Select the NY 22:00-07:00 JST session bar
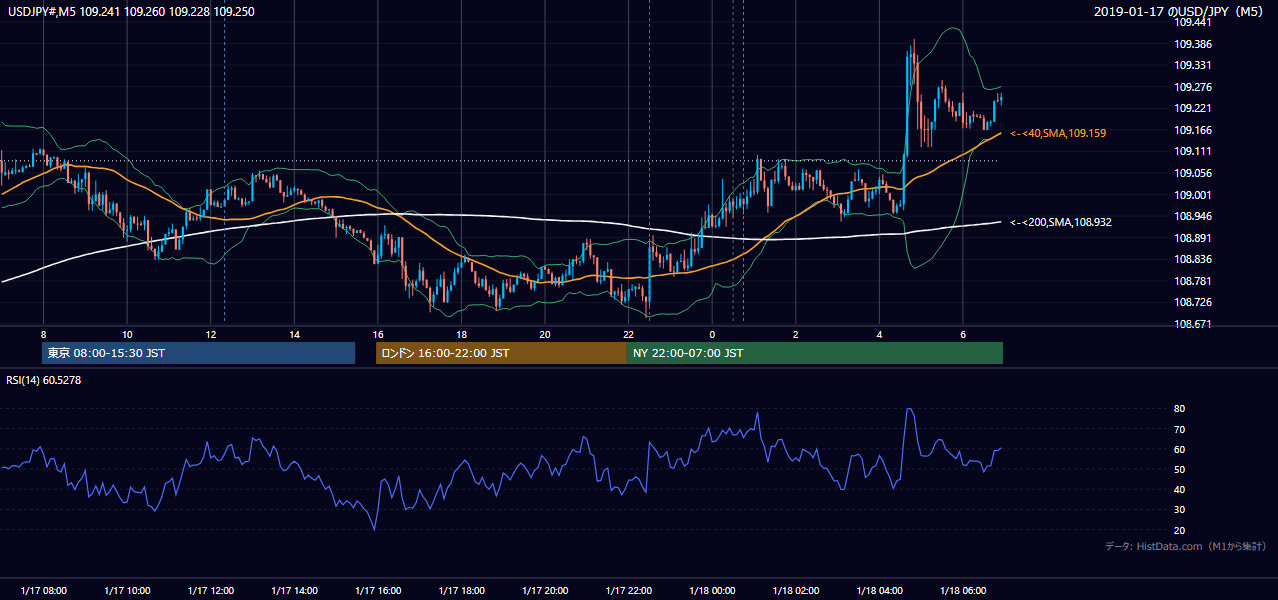The image size is (1278, 600). coord(815,353)
